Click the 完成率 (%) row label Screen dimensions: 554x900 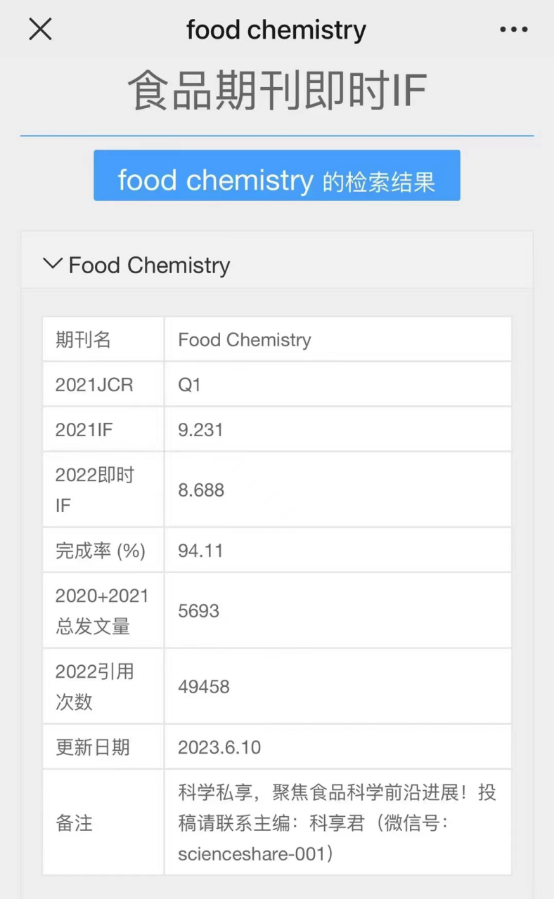100,550
